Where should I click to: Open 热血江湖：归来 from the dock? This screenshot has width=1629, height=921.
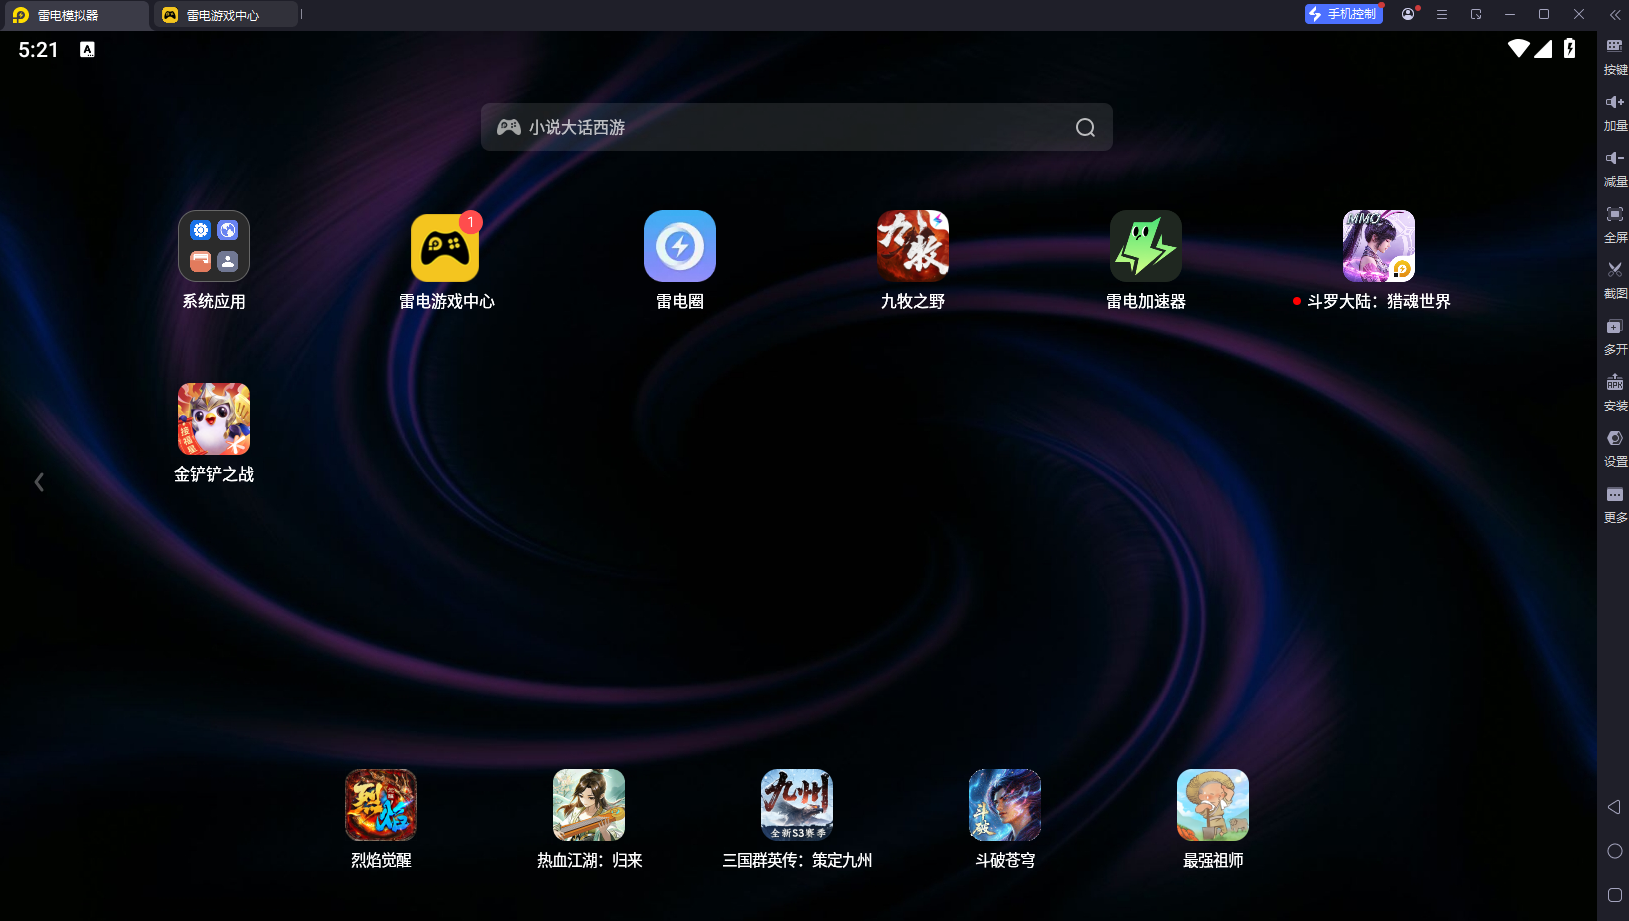click(x=589, y=805)
